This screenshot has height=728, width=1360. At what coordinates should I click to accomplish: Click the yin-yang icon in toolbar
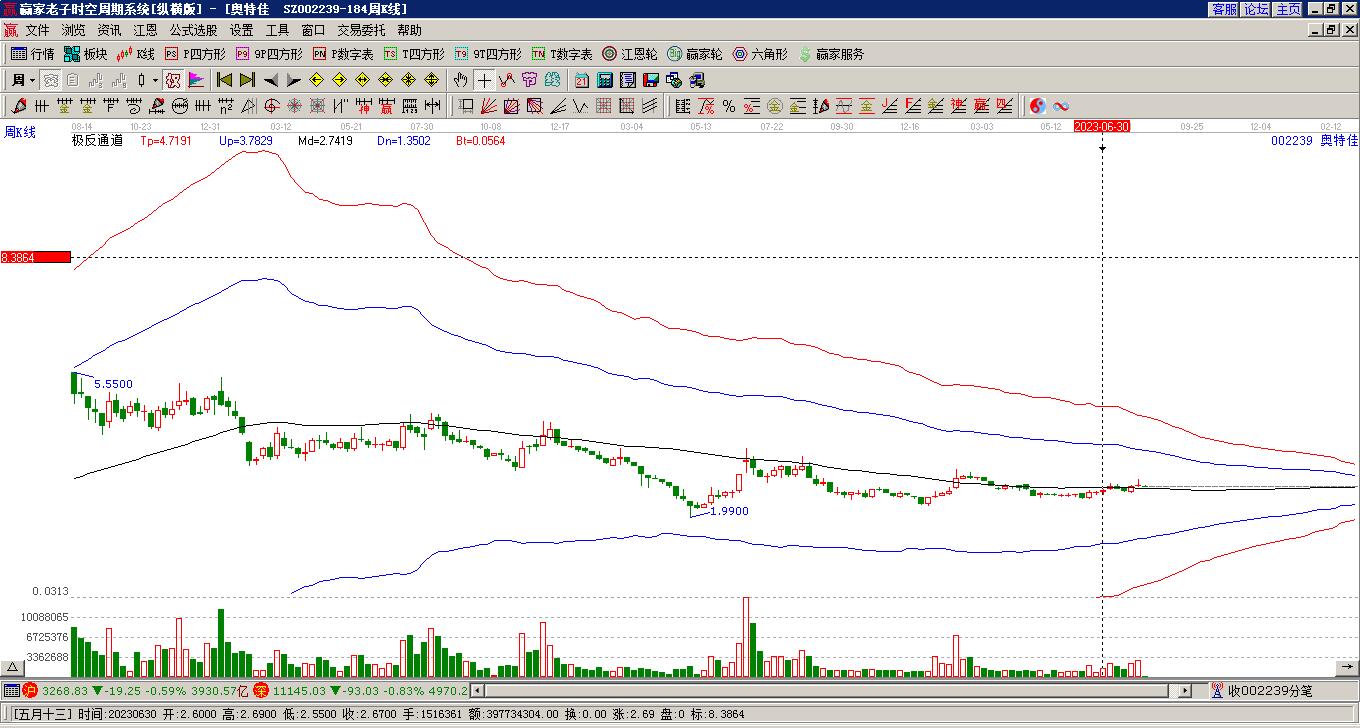(x=1038, y=106)
